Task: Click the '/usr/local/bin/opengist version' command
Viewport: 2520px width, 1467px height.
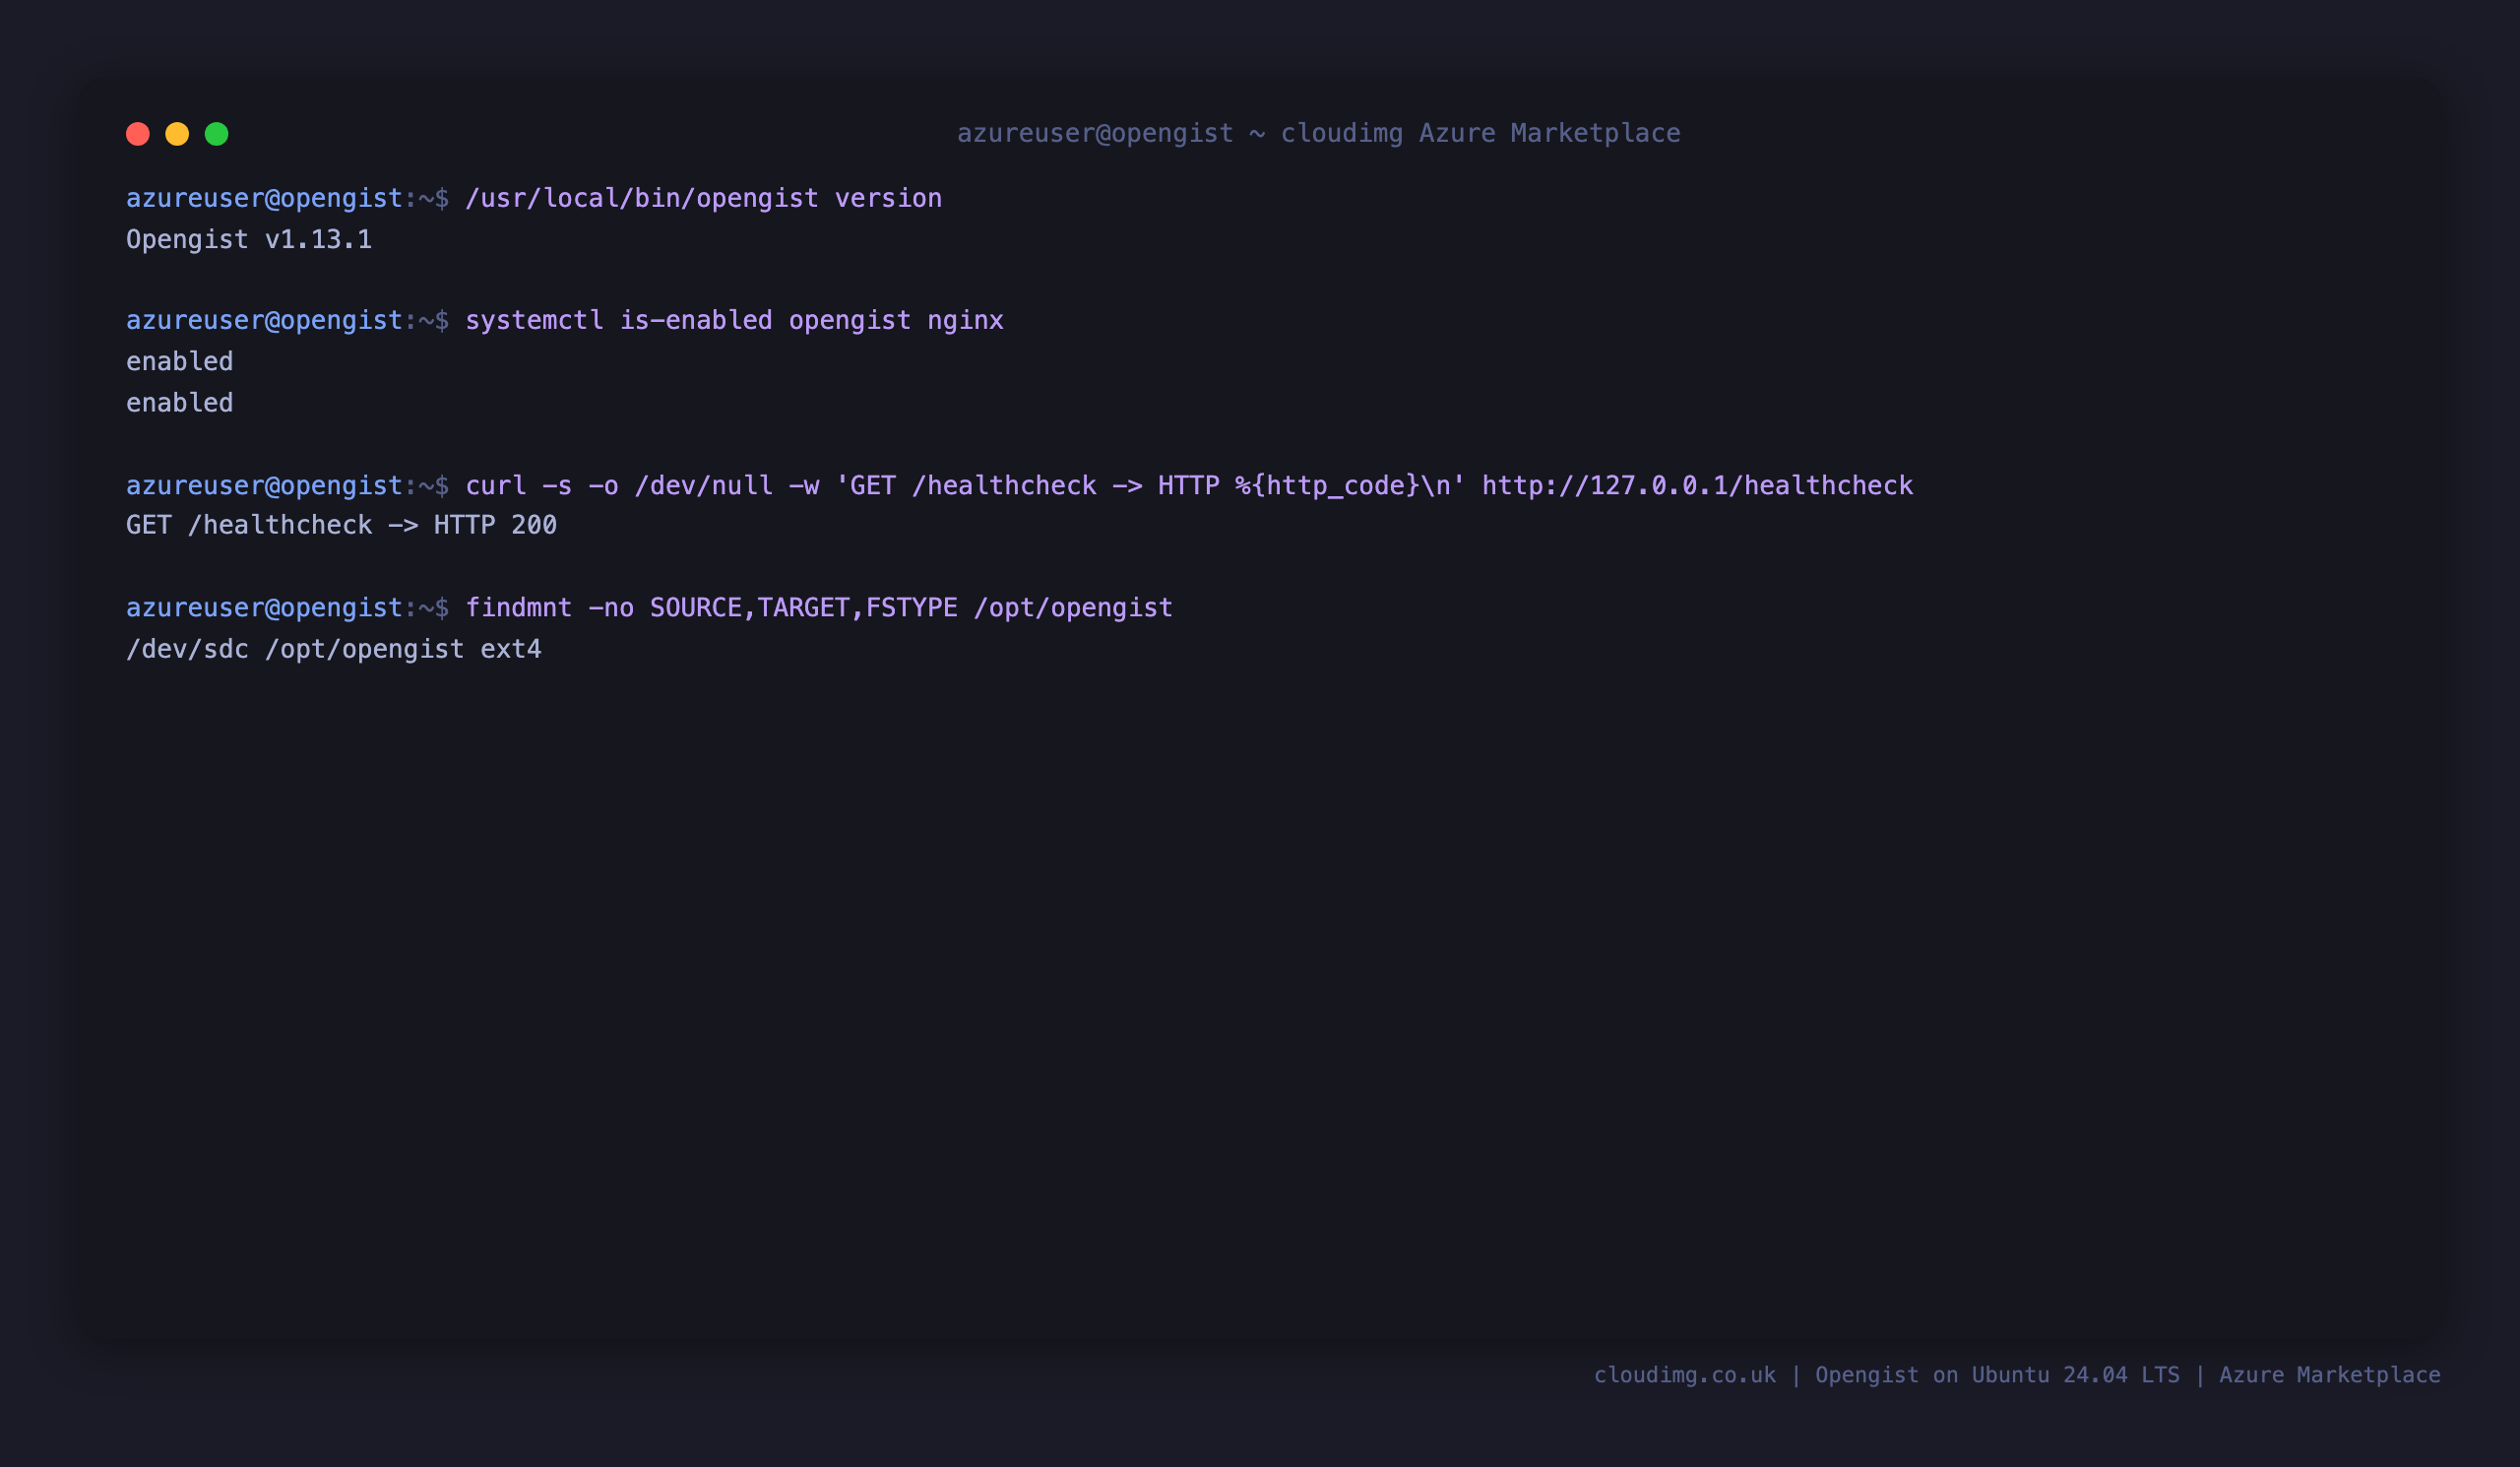Action: [x=704, y=198]
